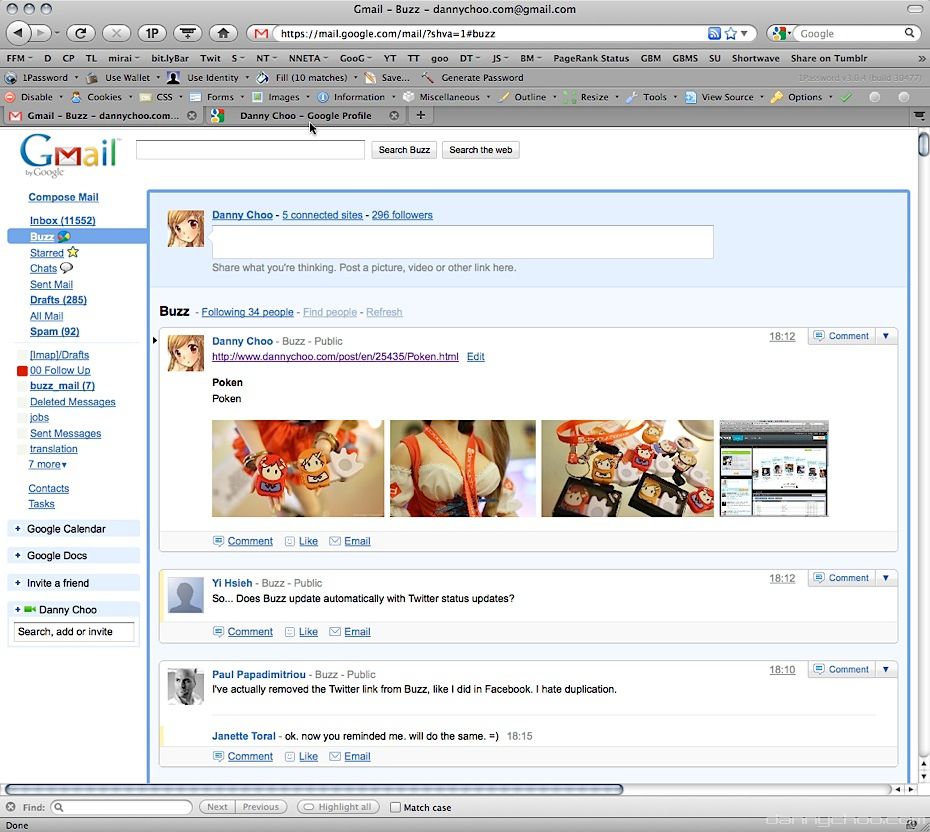Expand the 7 more labels list

(x=48, y=465)
